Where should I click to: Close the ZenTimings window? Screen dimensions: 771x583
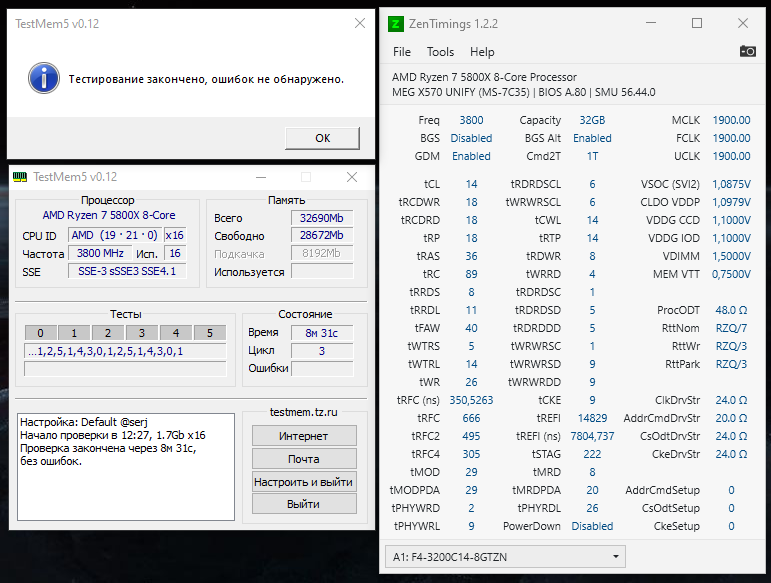pos(743,23)
